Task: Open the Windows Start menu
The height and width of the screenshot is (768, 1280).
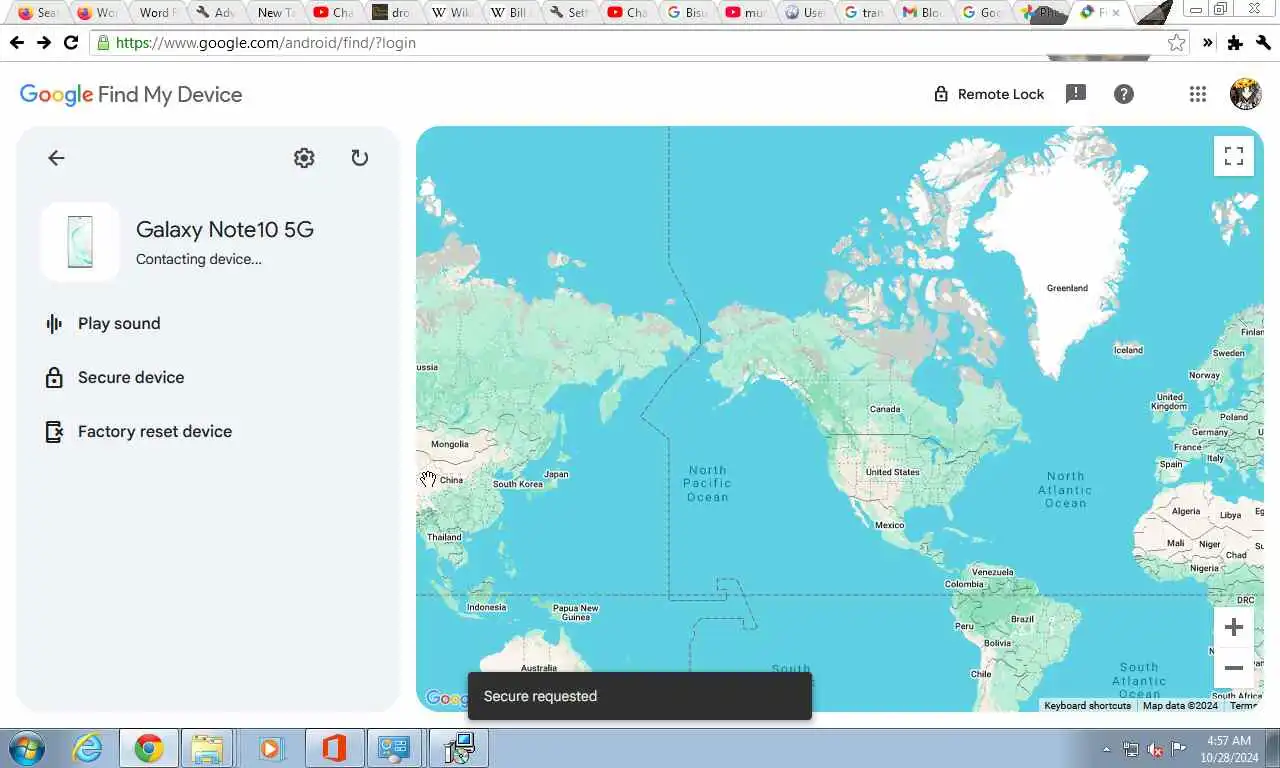Action: pos(26,748)
